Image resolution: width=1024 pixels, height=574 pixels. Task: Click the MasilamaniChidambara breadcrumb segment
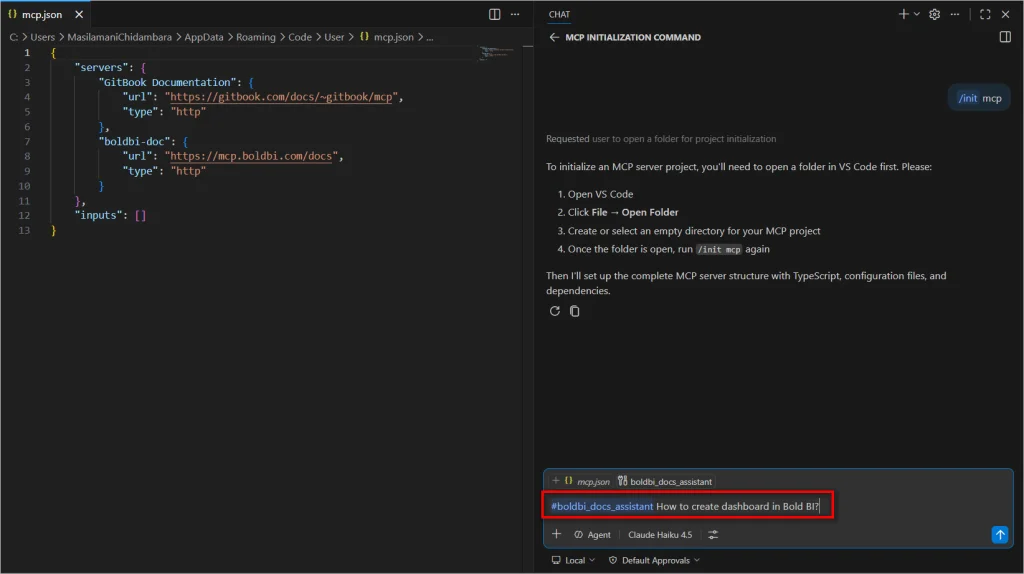[x=120, y=37]
